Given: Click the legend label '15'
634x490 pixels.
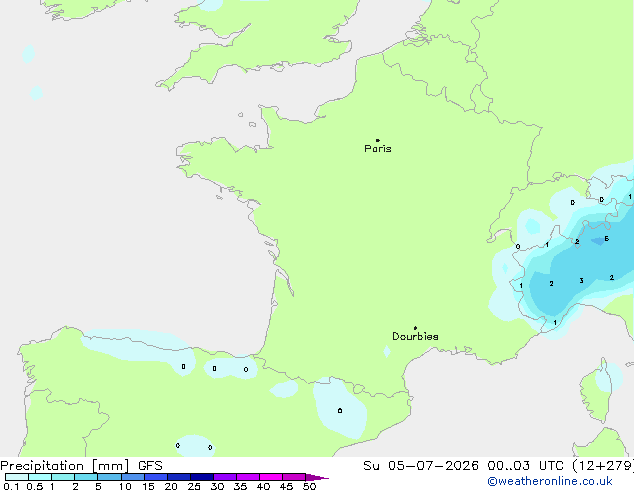Looking at the screenshot, I should tap(148, 486).
